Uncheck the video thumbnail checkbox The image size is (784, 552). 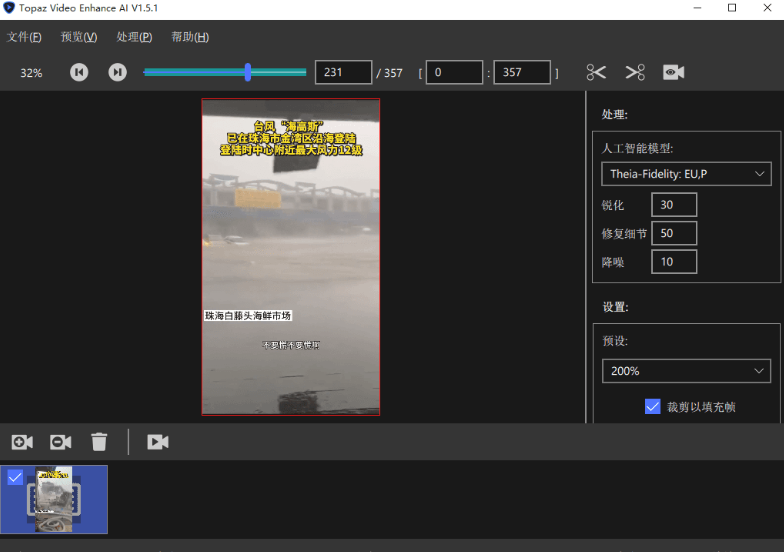[x=15, y=478]
